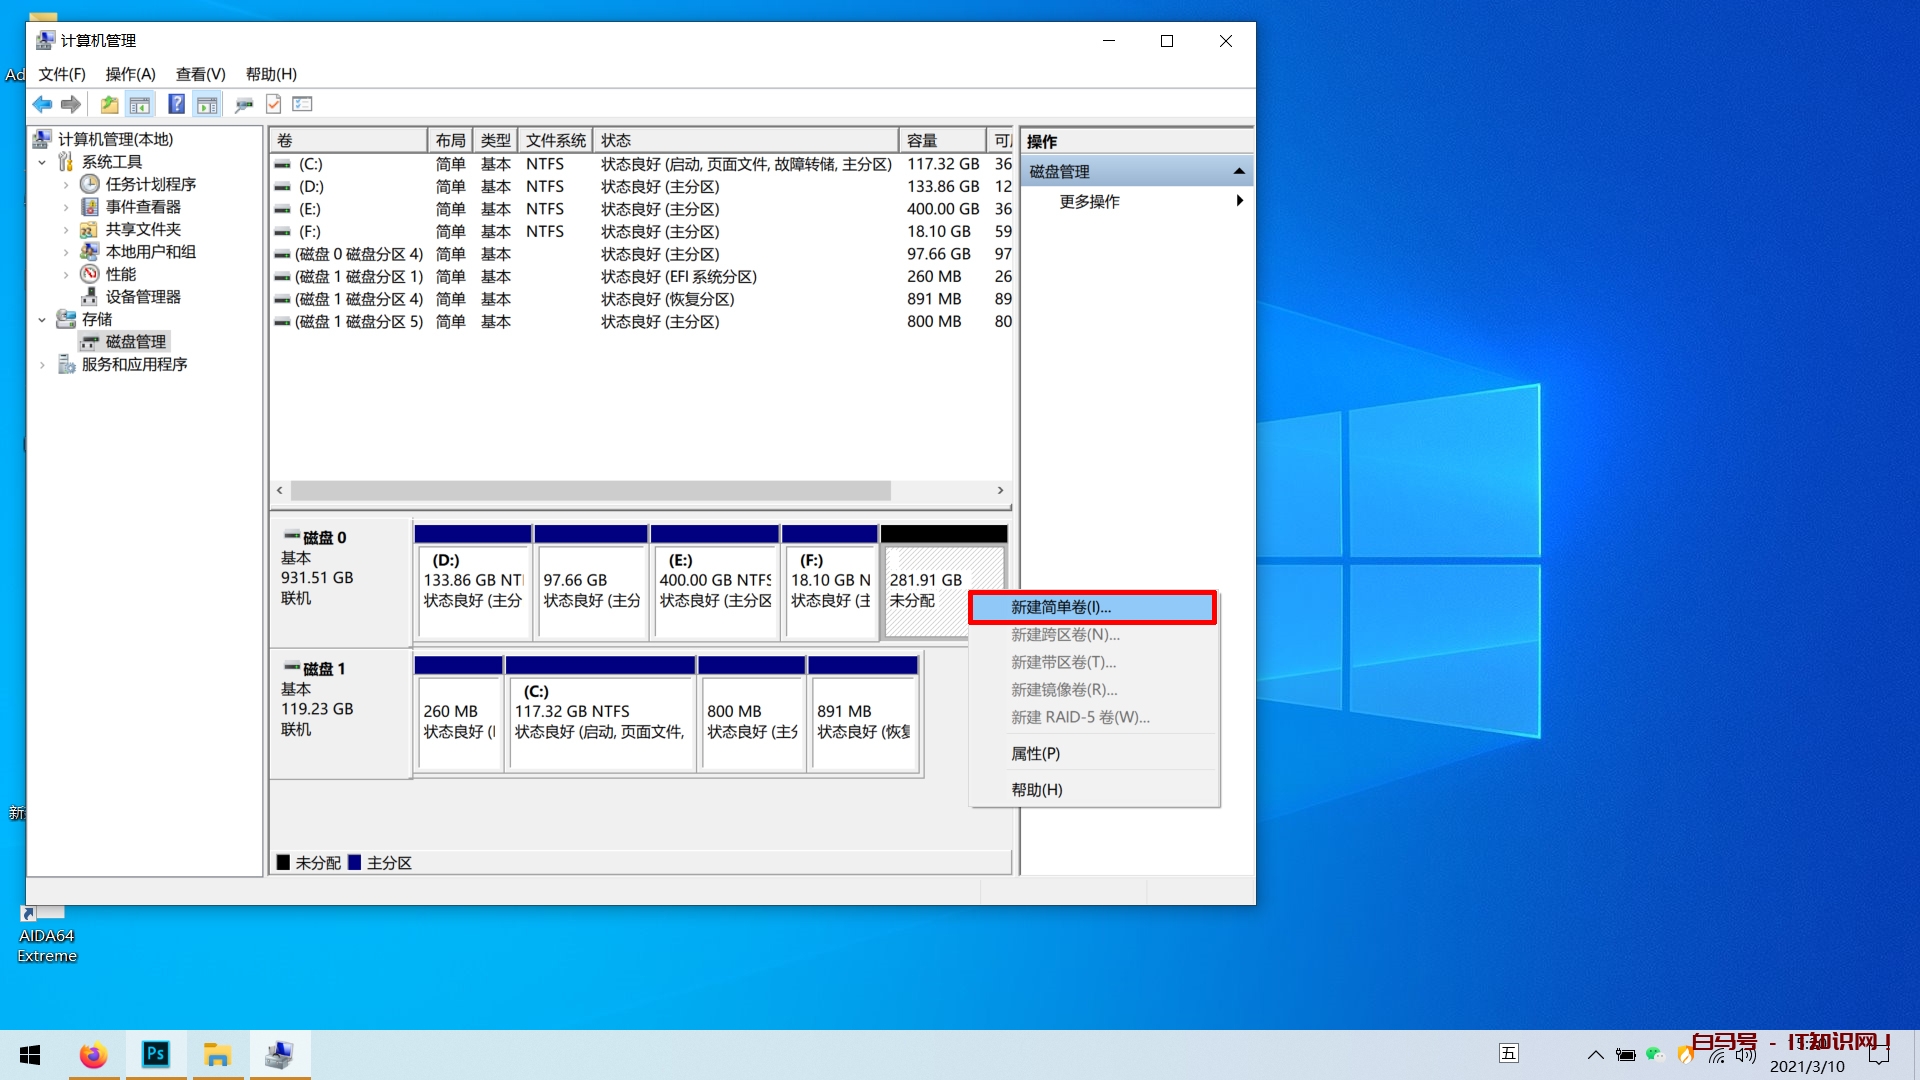Choose 属性(P) in the context menu
Viewport: 1920px width, 1080px height.
[1035, 753]
